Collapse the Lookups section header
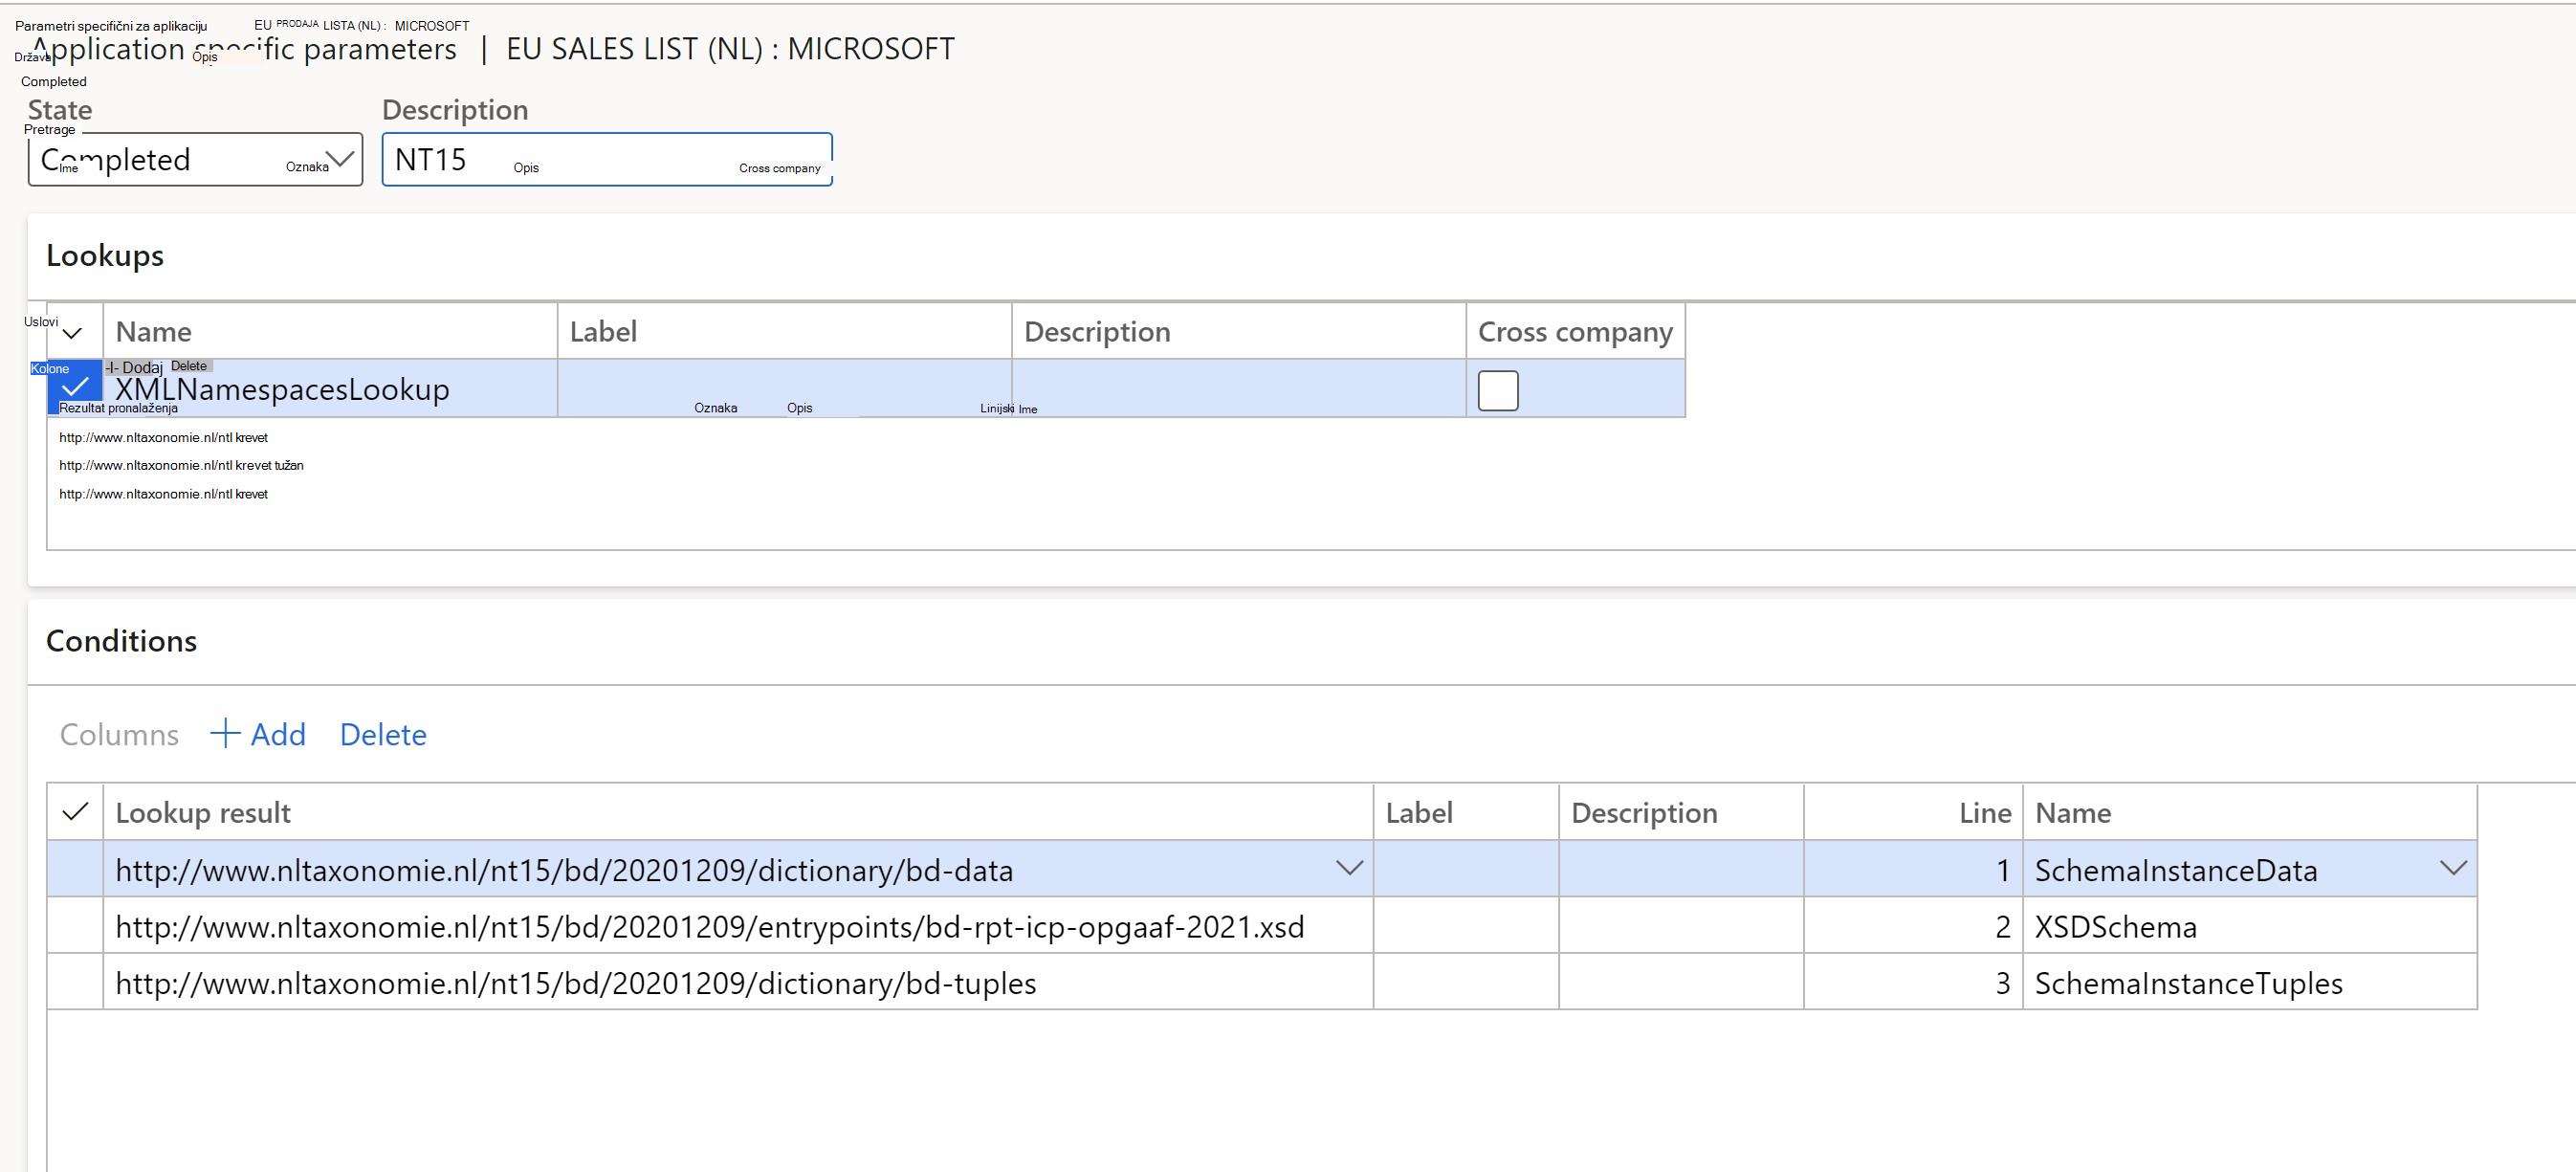 [105, 256]
